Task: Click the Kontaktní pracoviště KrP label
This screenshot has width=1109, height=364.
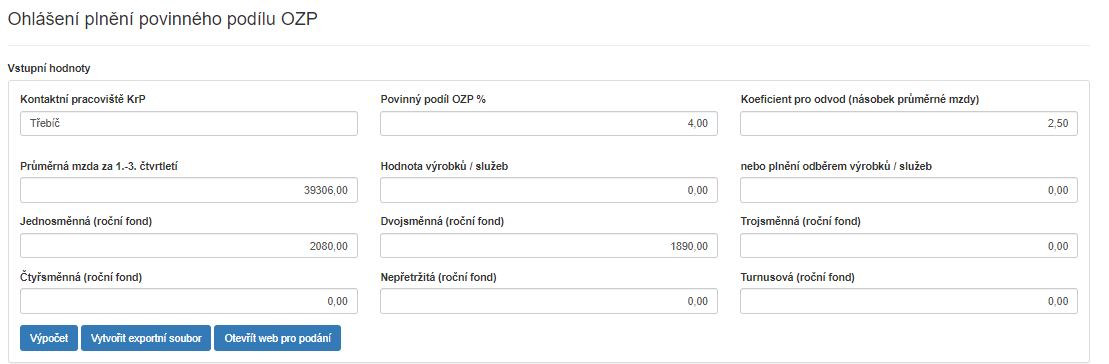Action: pyautogui.click(x=88, y=100)
